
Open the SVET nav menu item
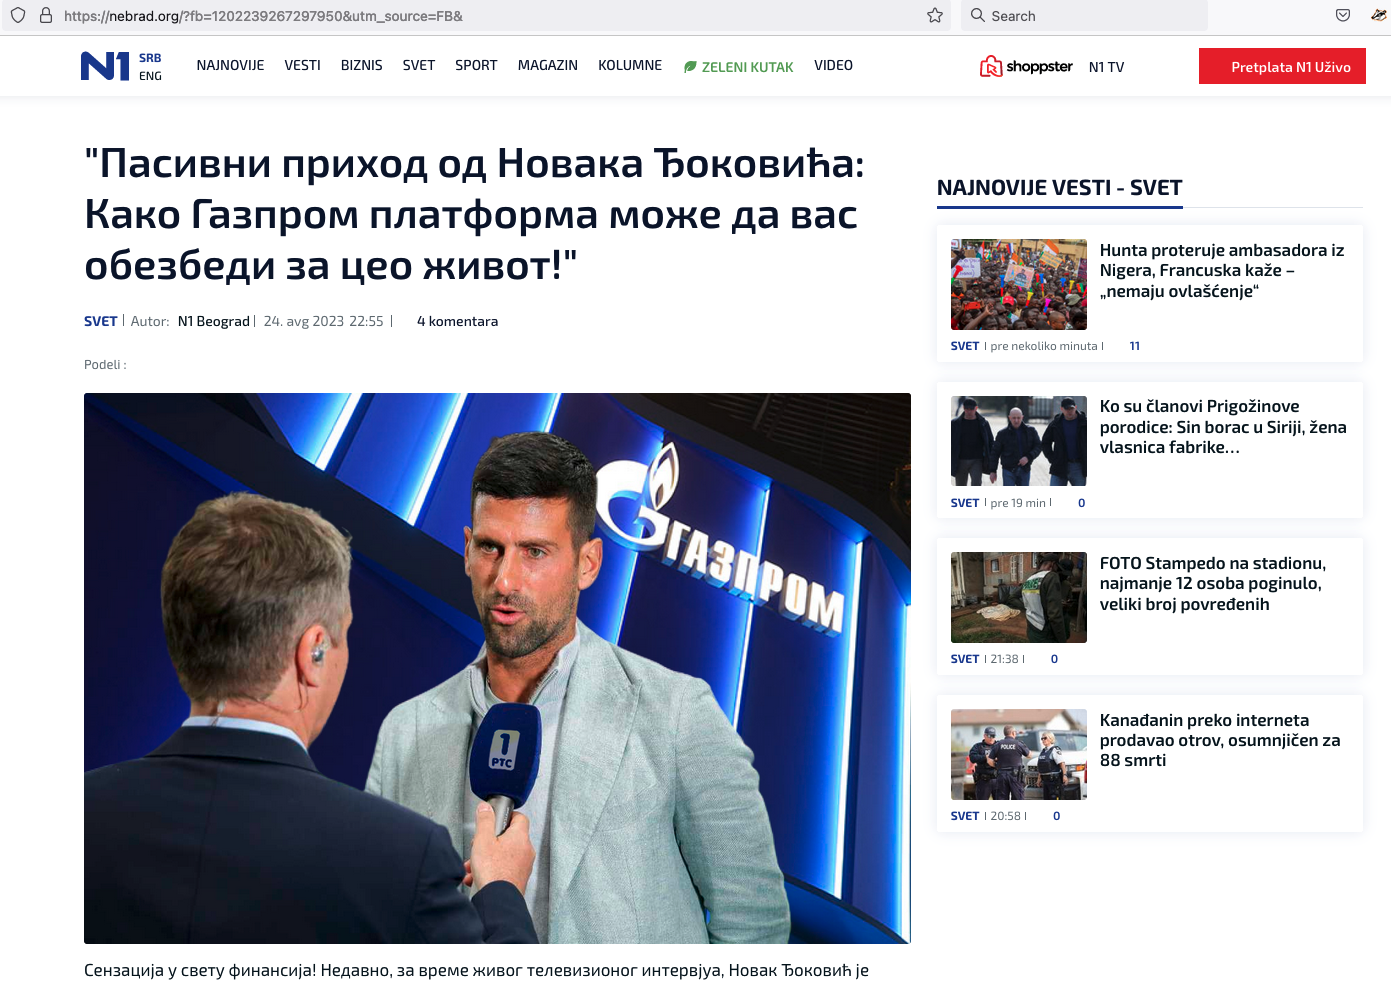tap(418, 65)
